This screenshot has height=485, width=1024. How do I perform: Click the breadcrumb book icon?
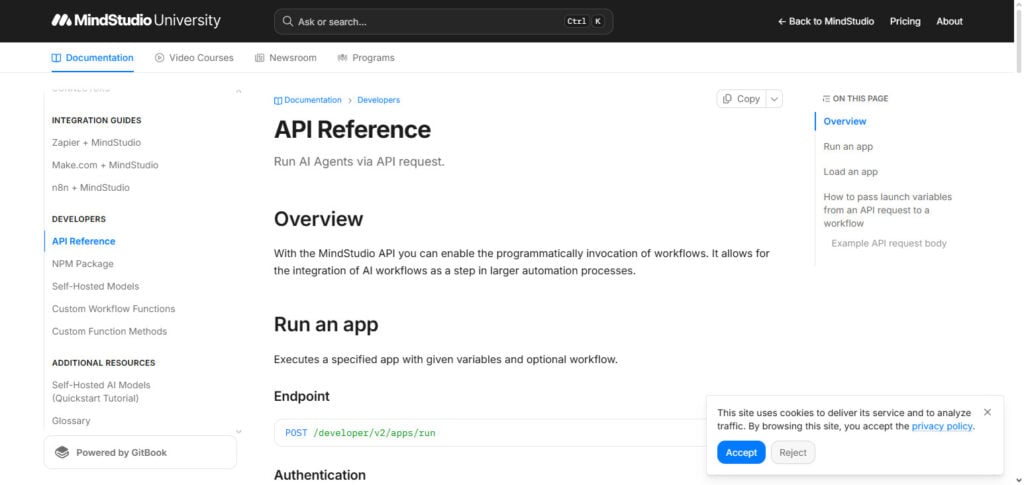point(278,101)
